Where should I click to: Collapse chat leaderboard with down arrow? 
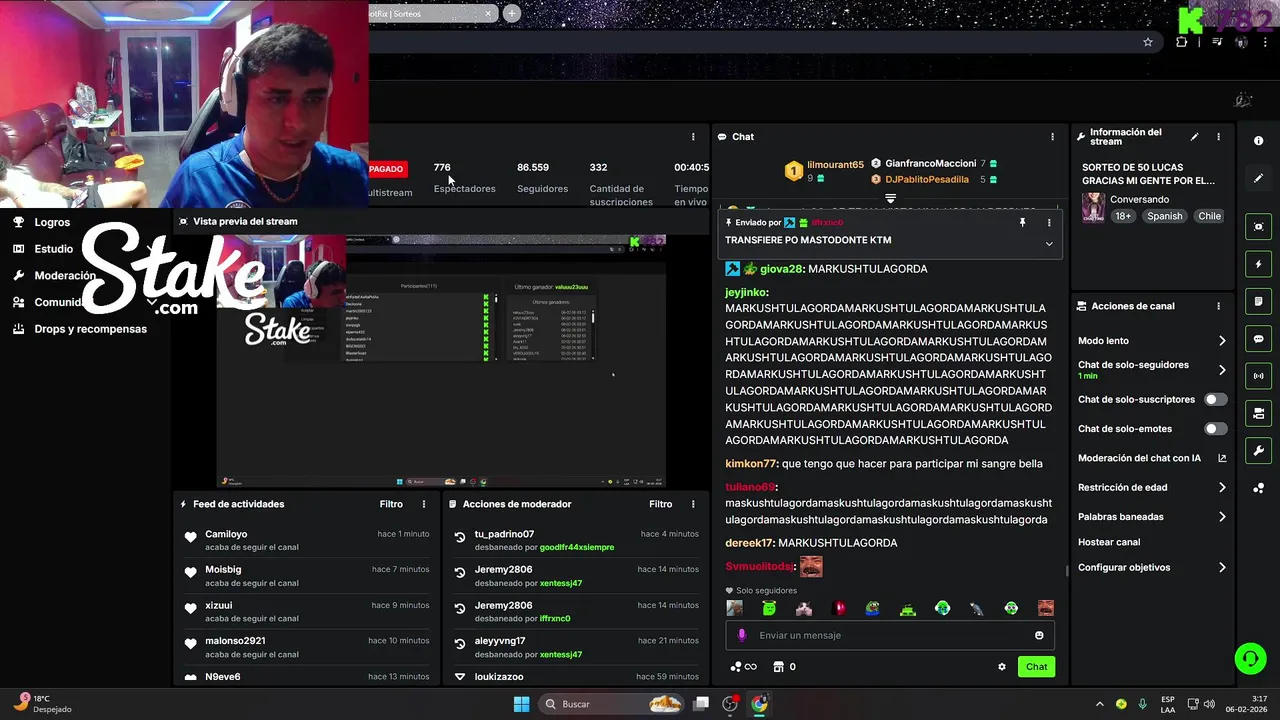click(890, 199)
